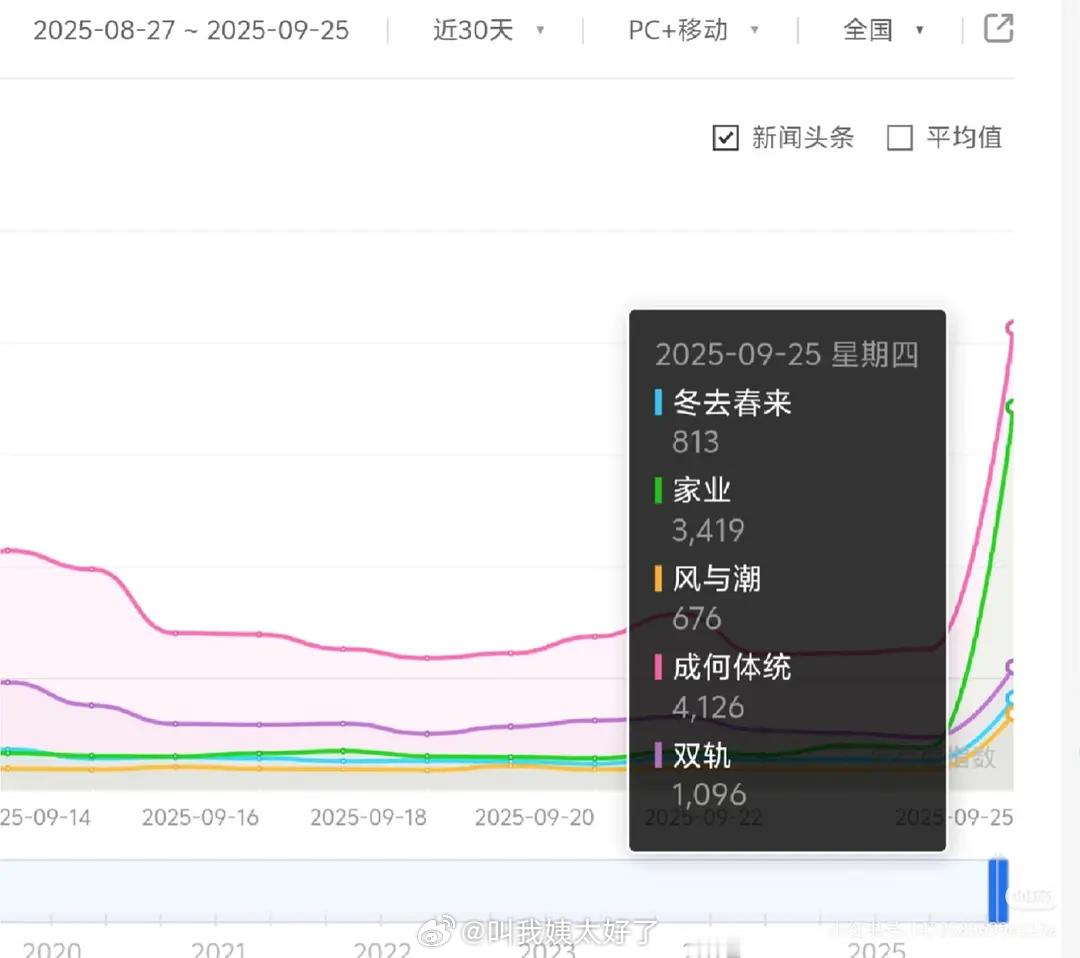The width and height of the screenshot is (1080, 958).
Task: Click the 风与潮 orange color swatch in tooltip
Action: (658, 579)
